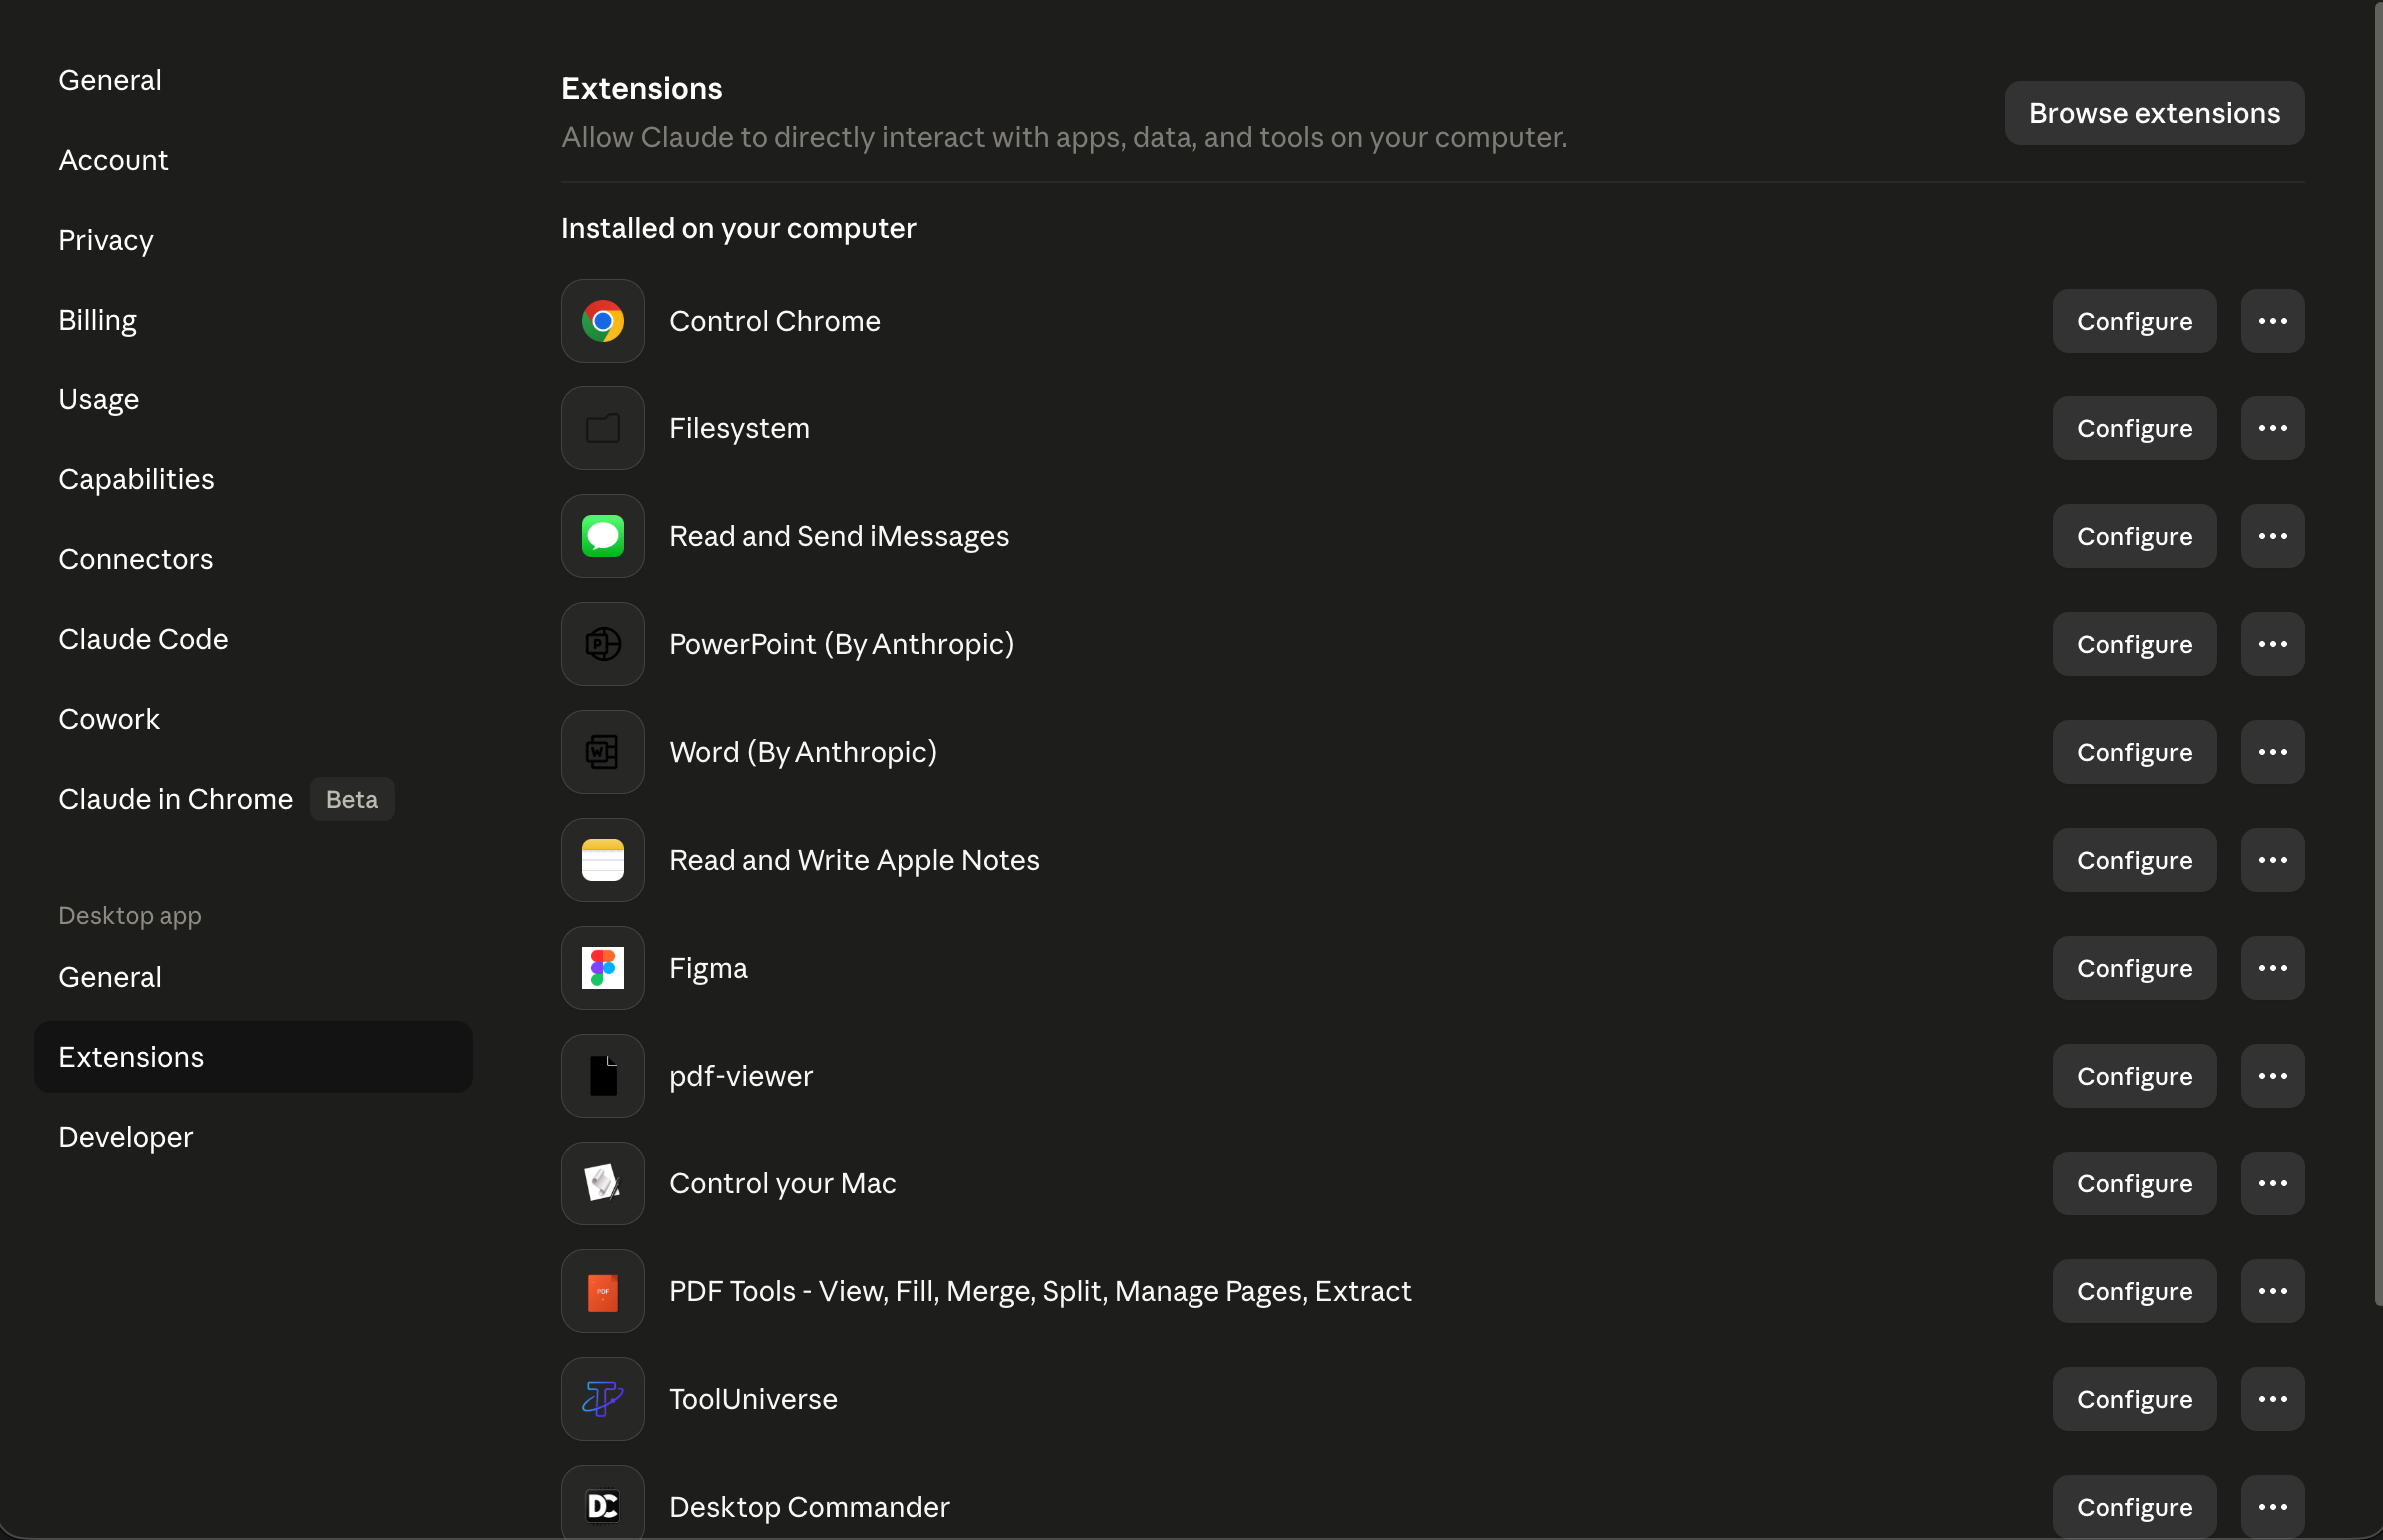Click the Figma extension icon
2383x1540 pixels.
603,968
